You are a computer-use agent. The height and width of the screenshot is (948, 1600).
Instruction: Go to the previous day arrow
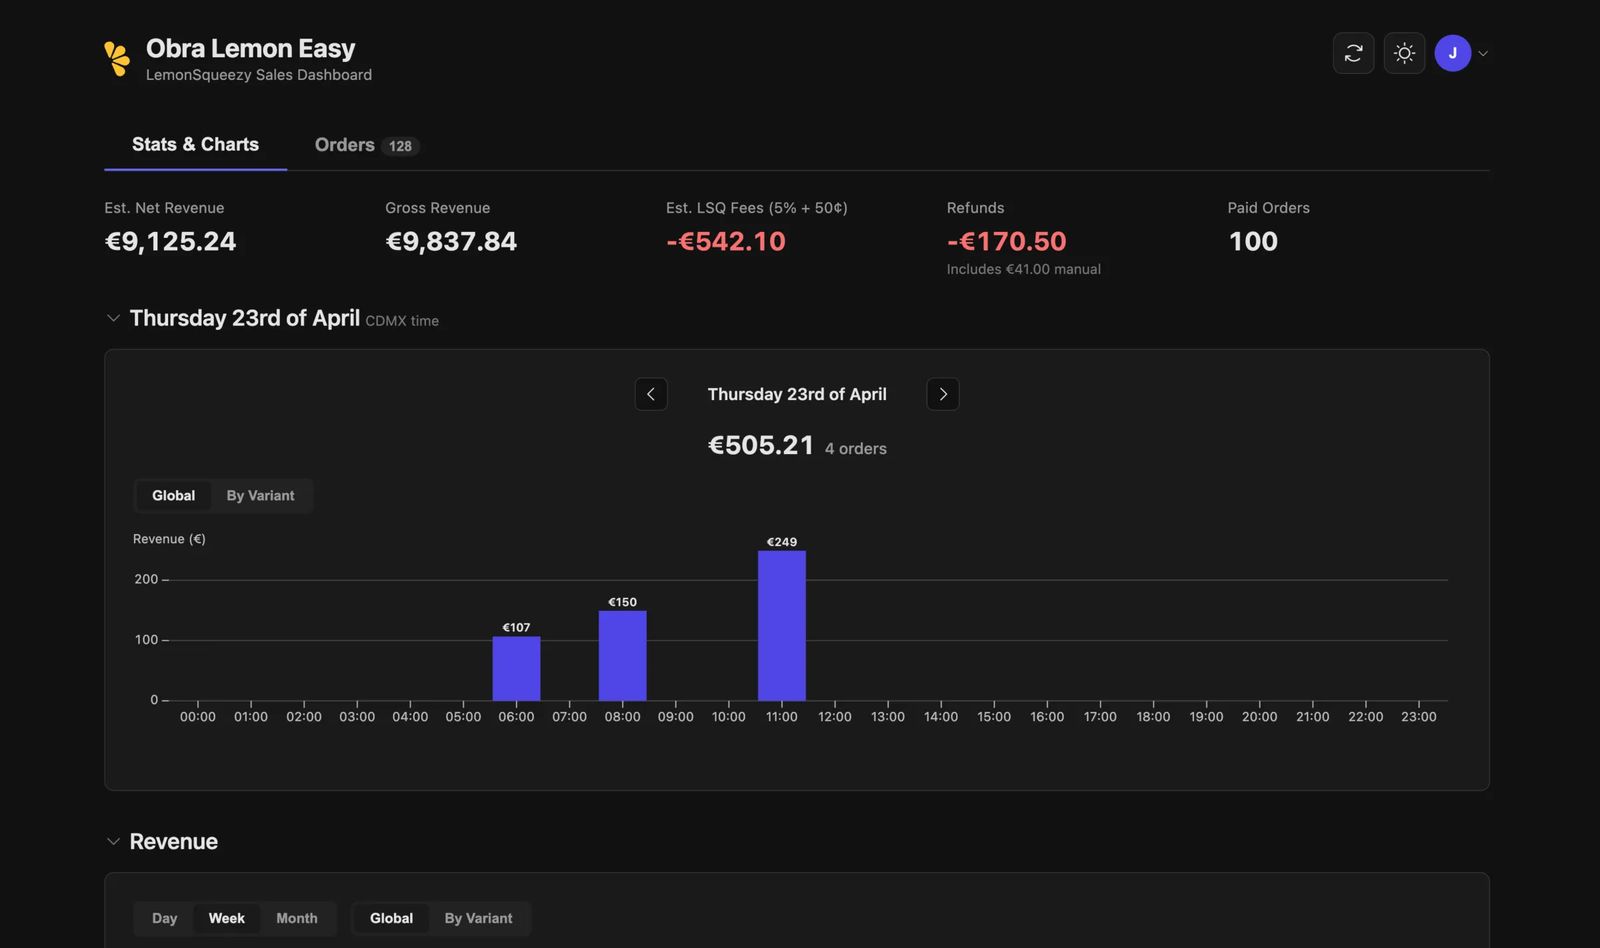651,394
